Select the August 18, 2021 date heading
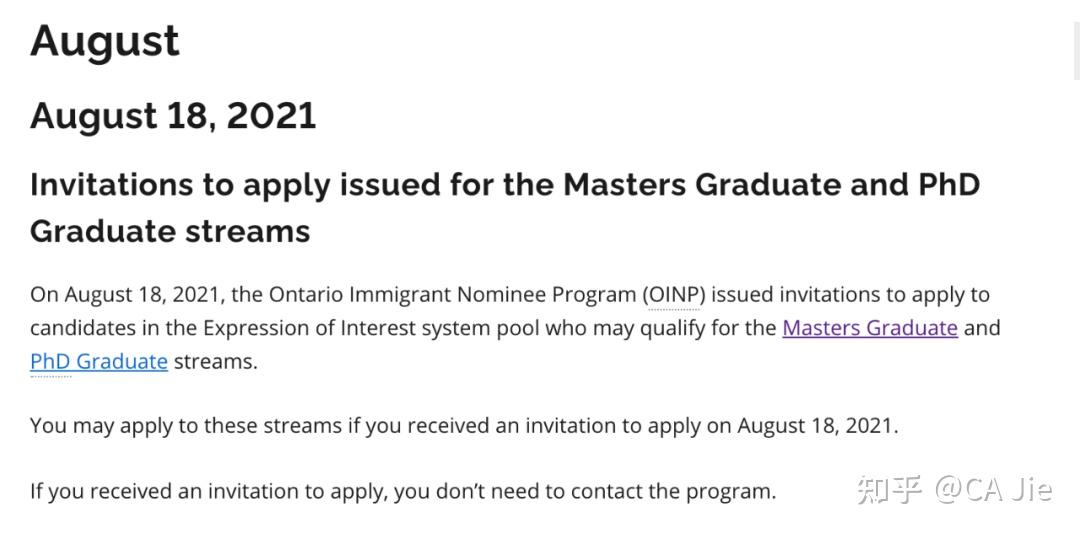 coord(173,116)
